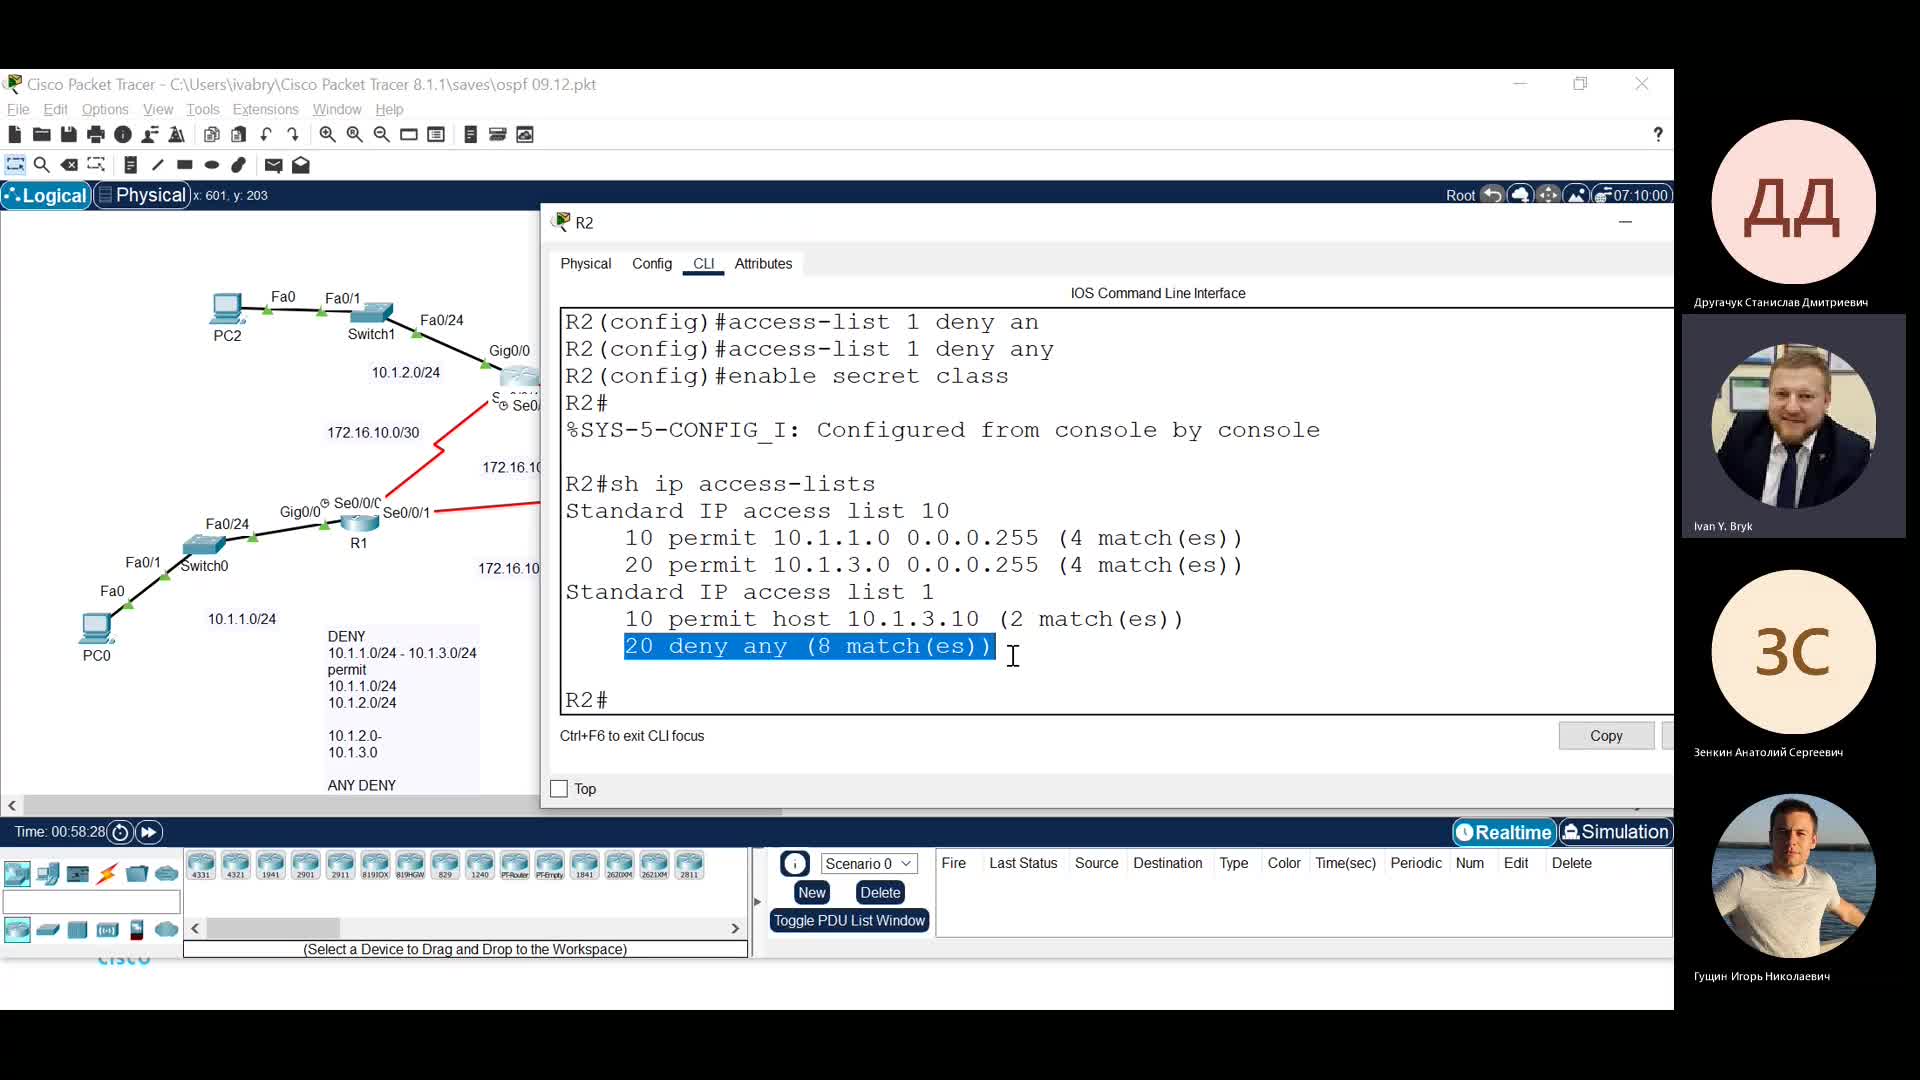Click the Undo arrow icon
This screenshot has width=1920, height=1080.
(x=266, y=134)
